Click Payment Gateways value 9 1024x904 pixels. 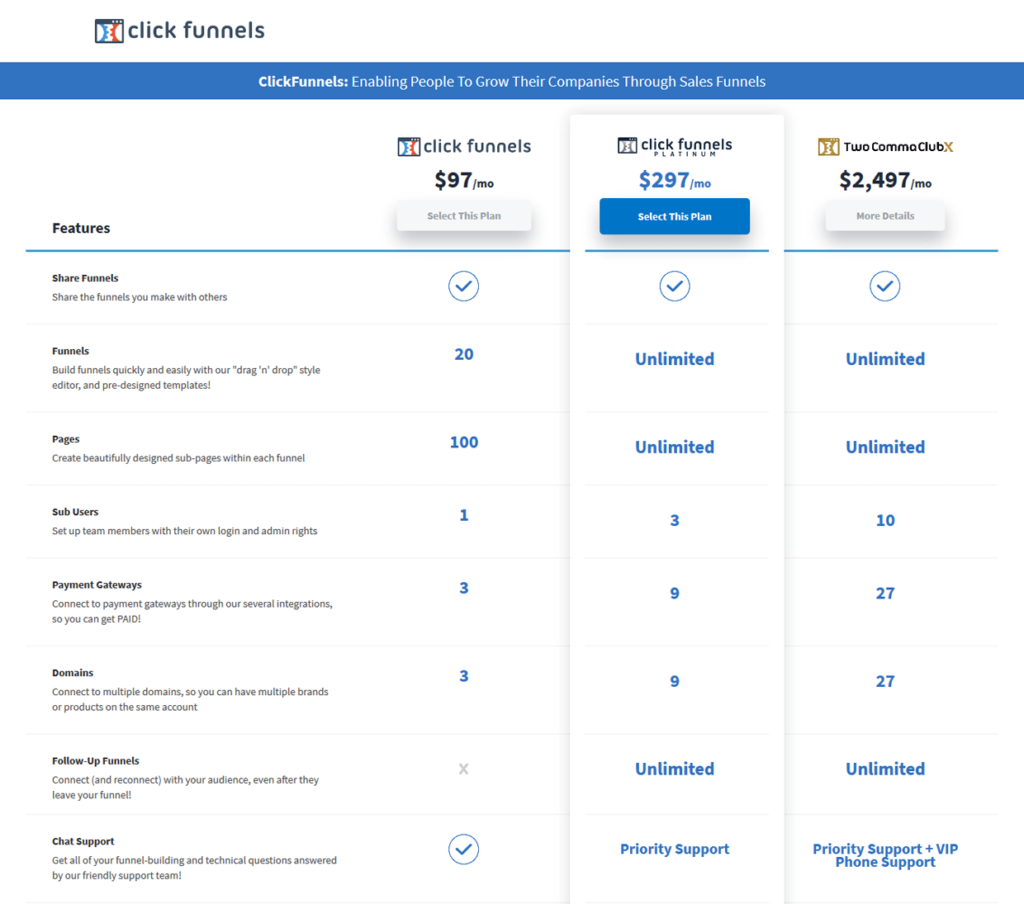coord(675,593)
